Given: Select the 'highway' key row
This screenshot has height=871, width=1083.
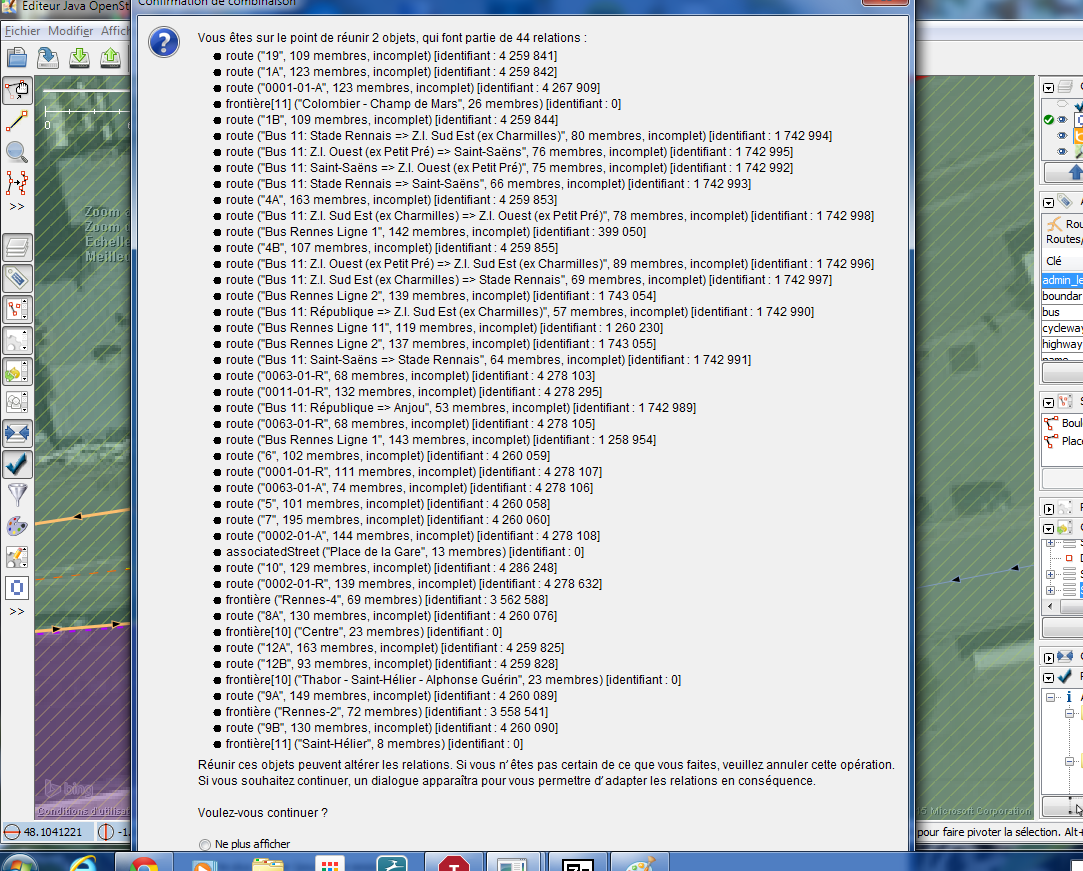Looking at the screenshot, I should coord(1062,344).
